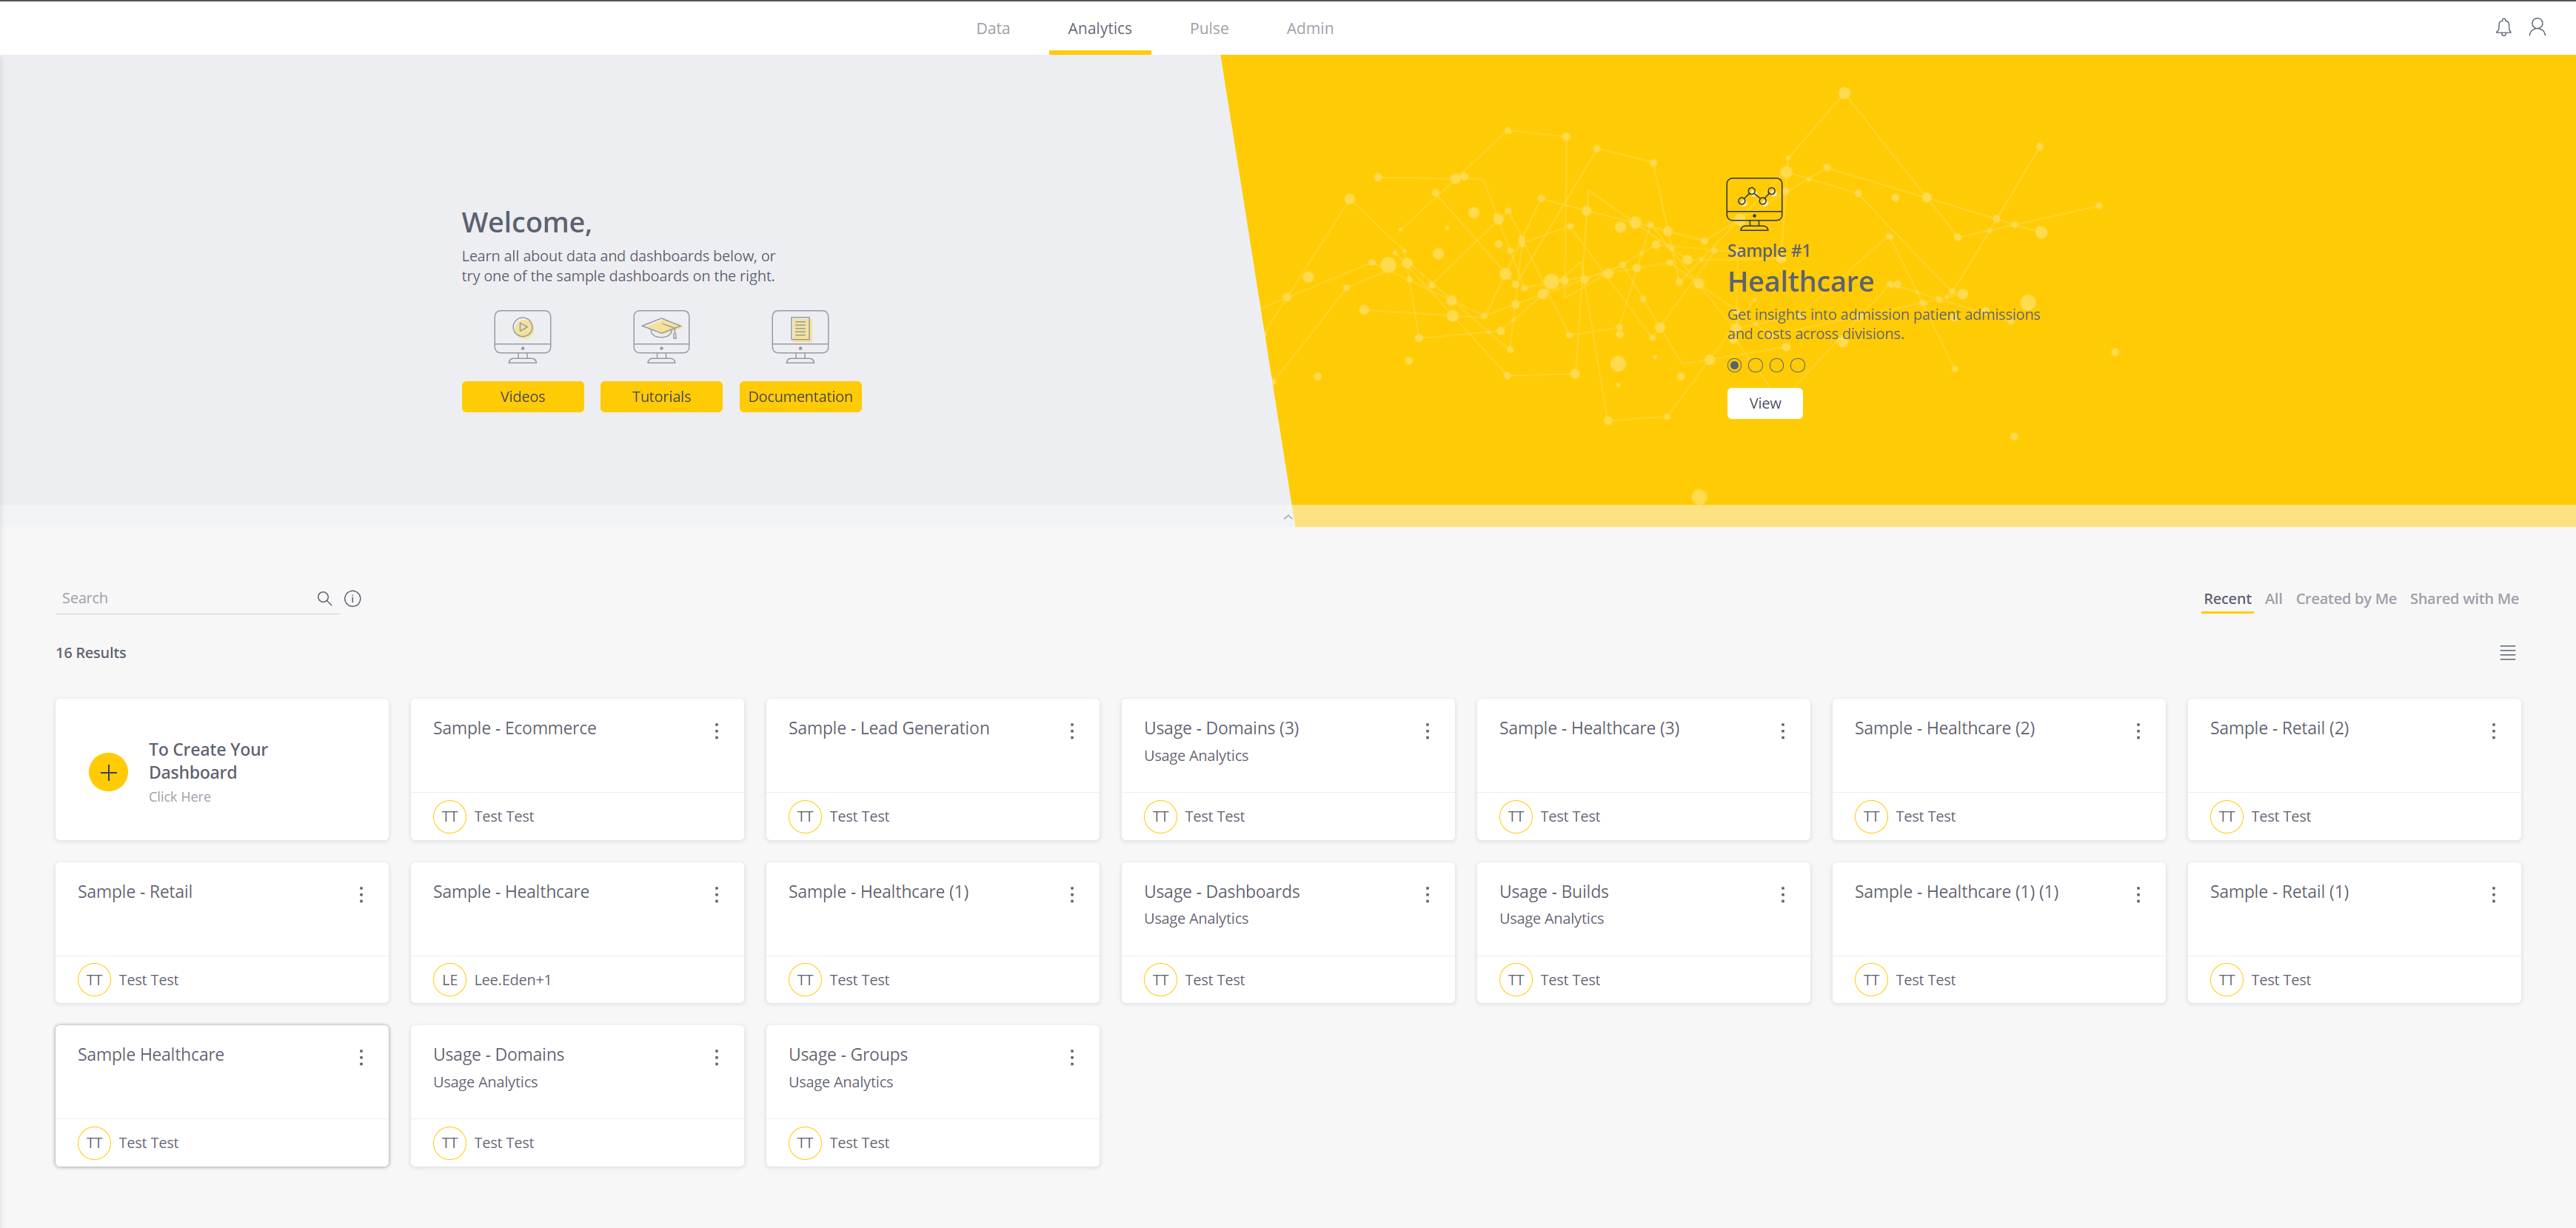Open the notifications bell icon
Screen dimensions: 2576x1228
click(x=2502, y=28)
